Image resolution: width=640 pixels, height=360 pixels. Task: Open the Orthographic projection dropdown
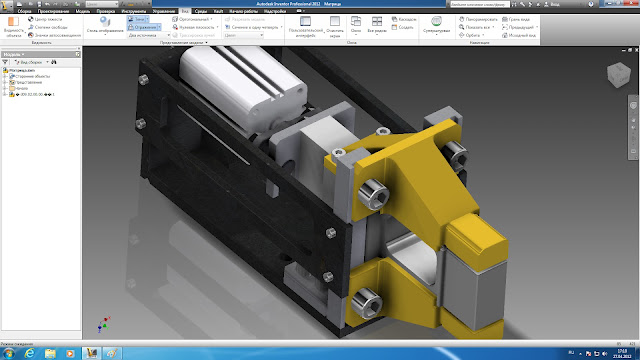click(193, 19)
